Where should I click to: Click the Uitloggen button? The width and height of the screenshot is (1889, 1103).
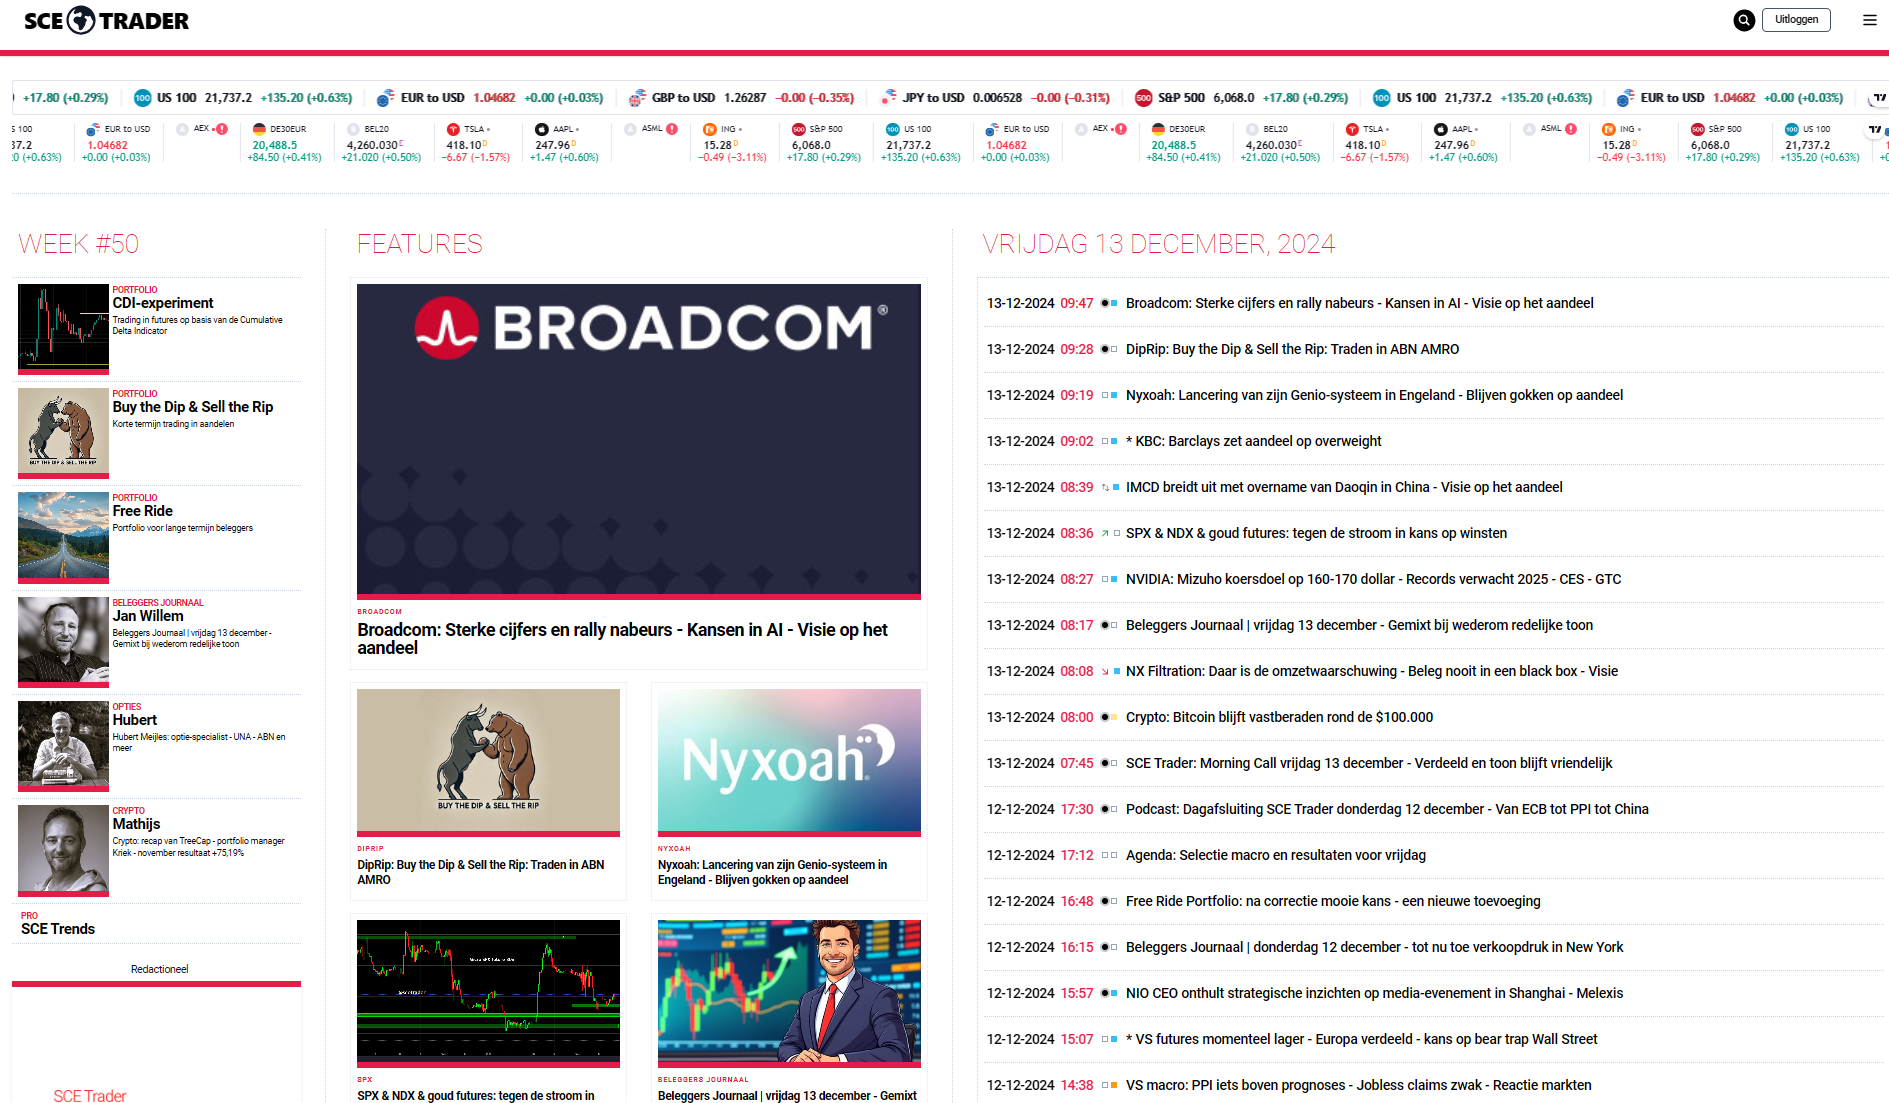[1796, 20]
